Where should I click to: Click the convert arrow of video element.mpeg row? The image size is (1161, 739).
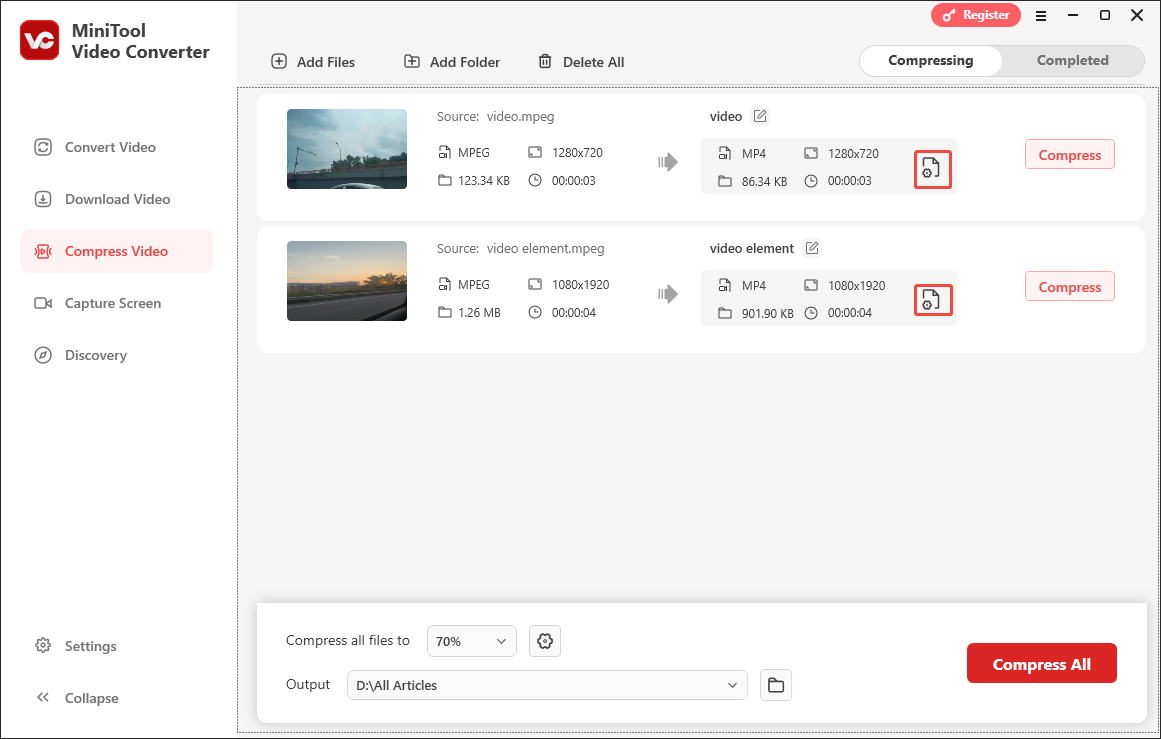[668, 294]
